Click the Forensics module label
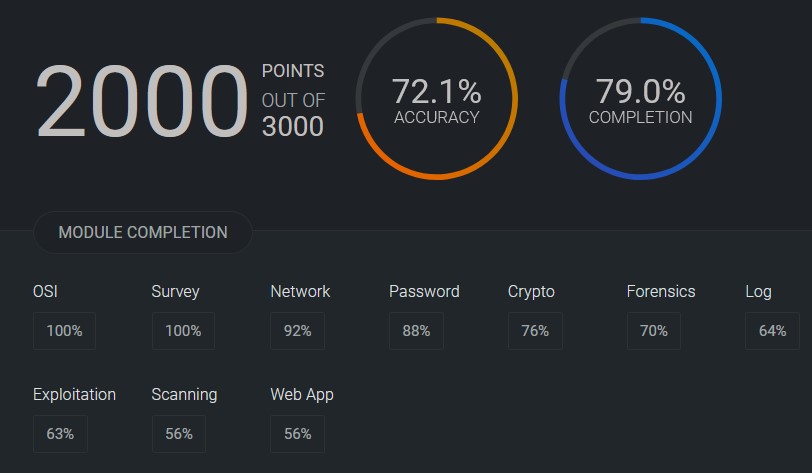The image size is (812, 473). pos(661,291)
